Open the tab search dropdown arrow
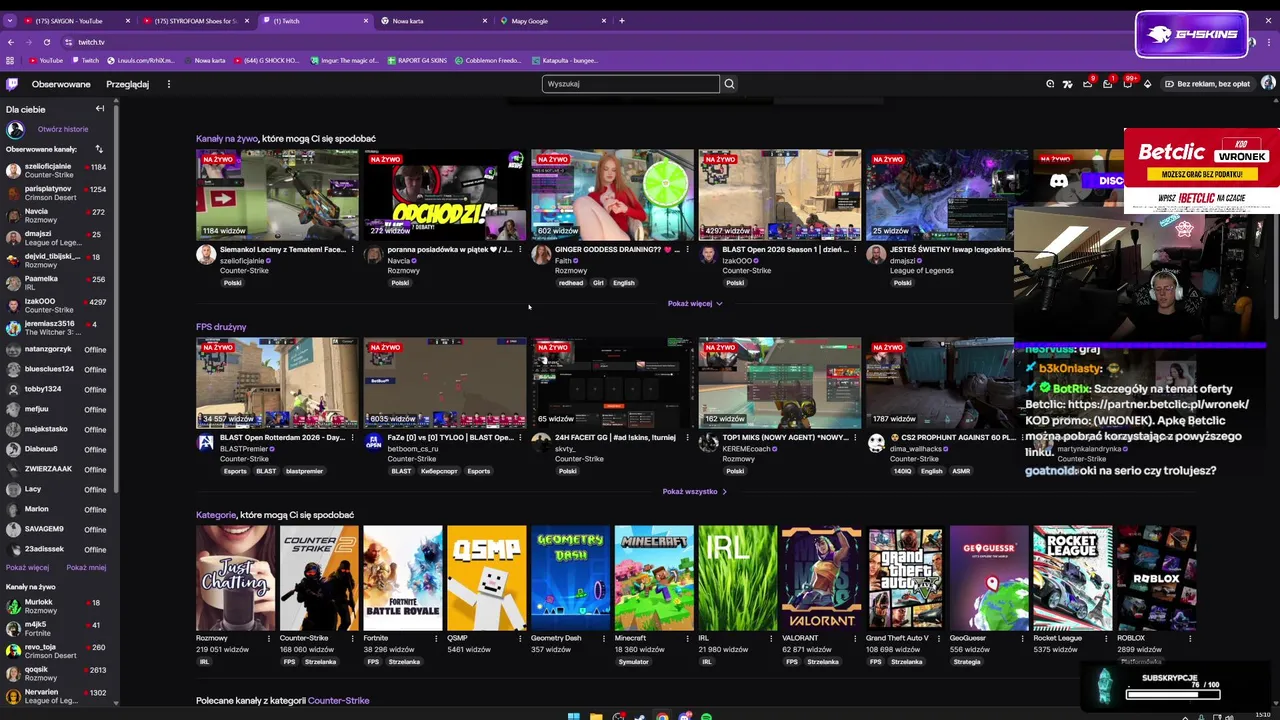 coord(10,21)
